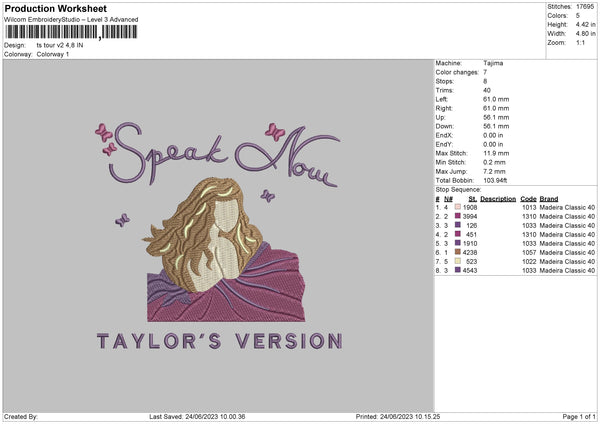Click the Machine value 'Tajima'

(x=493, y=63)
